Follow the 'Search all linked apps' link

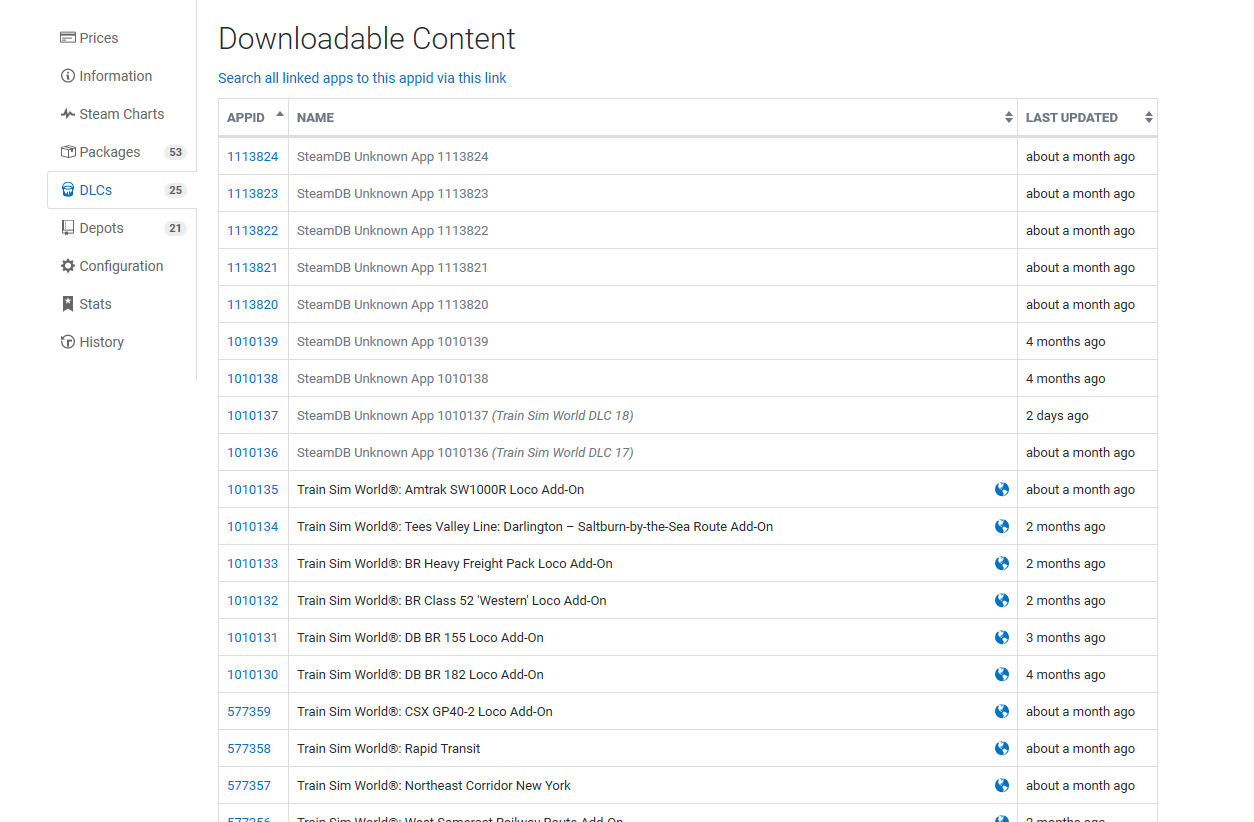(x=362, y=78)
